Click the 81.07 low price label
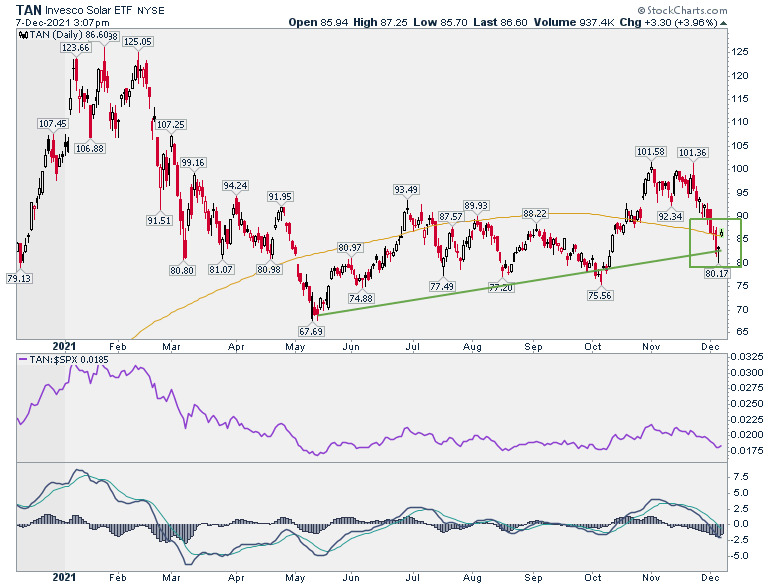The width and height of the screenshot is (780, 586). click(221, 270)
